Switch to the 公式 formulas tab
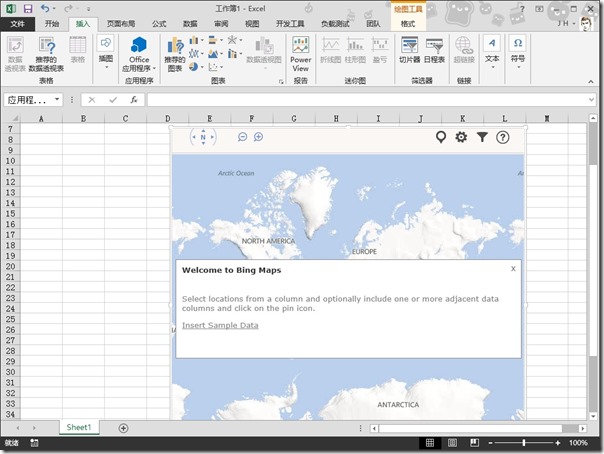The width and height of the screenshot is (604, 454). click(159, 24)
